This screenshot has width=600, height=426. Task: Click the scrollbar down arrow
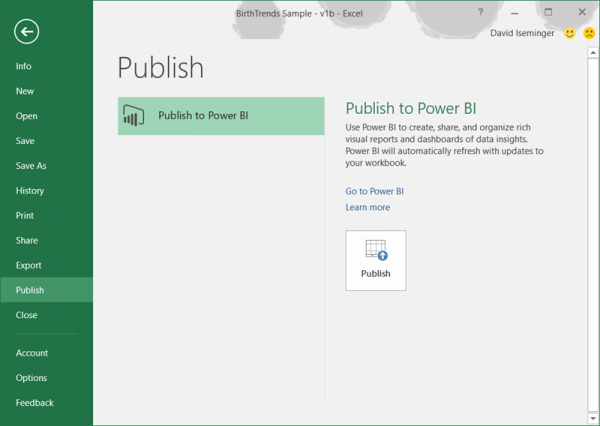[593, 418]
